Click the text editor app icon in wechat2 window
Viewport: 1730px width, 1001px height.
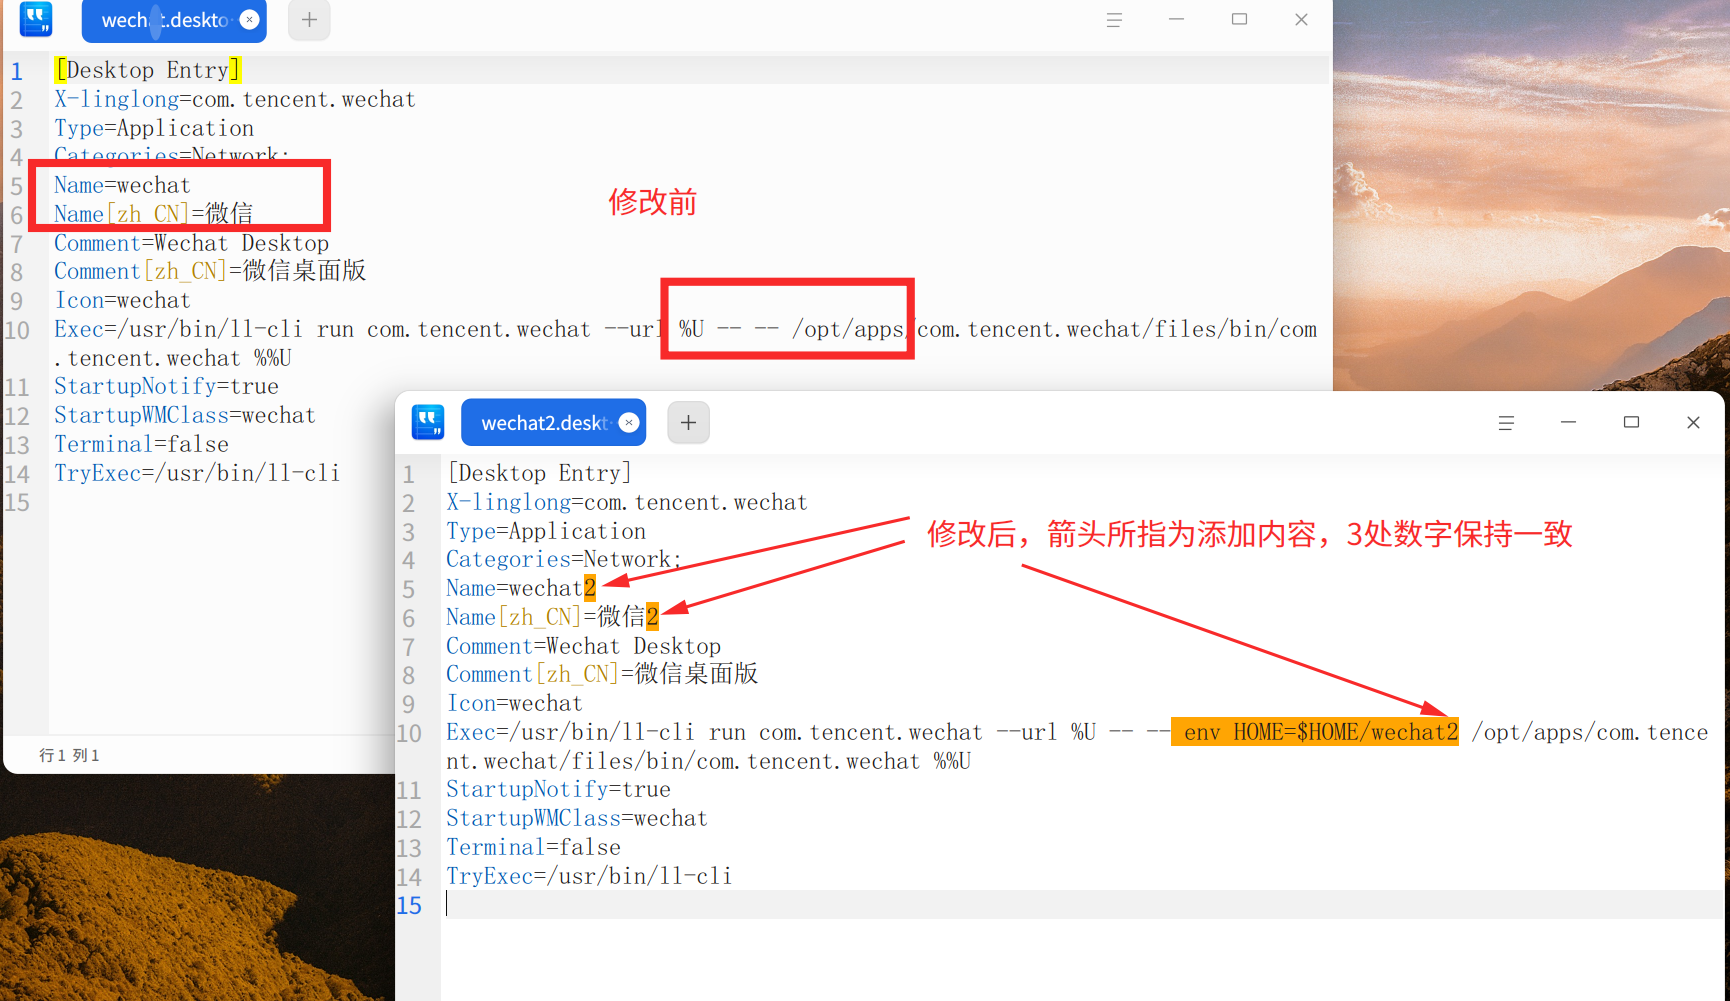pyautogui.click(x=428, y=422)
